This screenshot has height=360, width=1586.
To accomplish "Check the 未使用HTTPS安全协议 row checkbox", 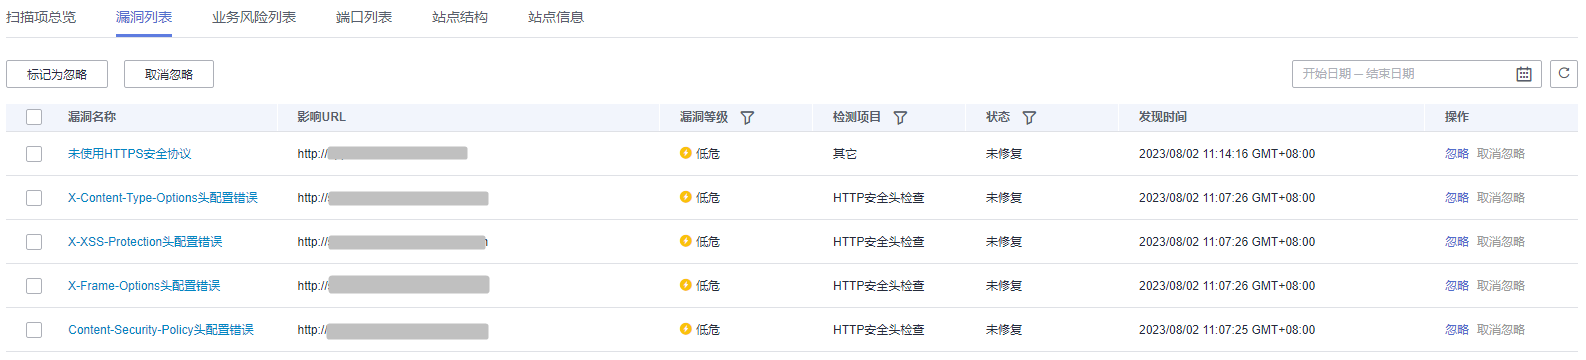I will (x=34, y=154).
